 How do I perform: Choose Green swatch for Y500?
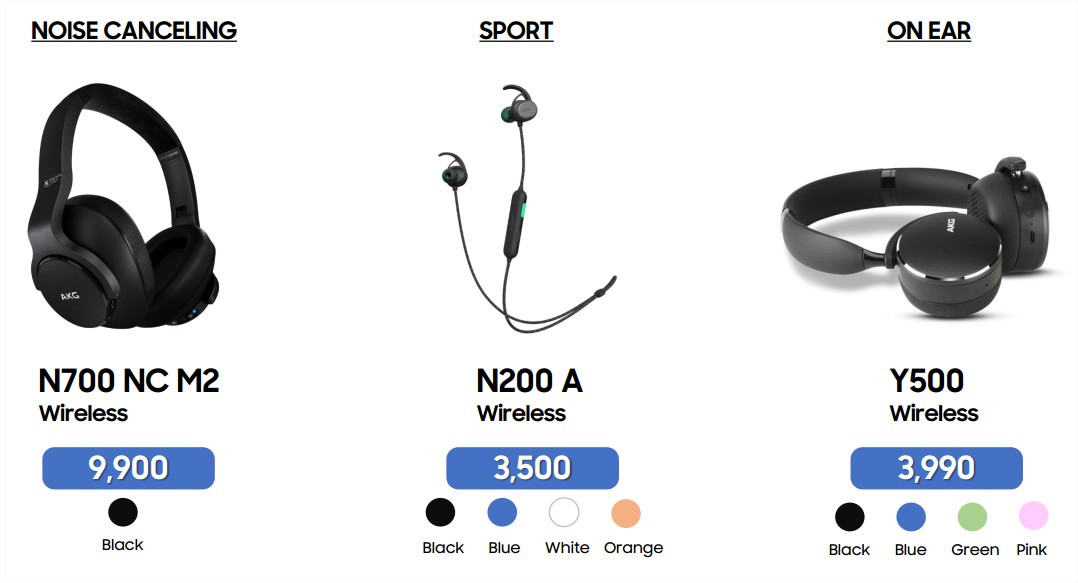coord(972,517)
